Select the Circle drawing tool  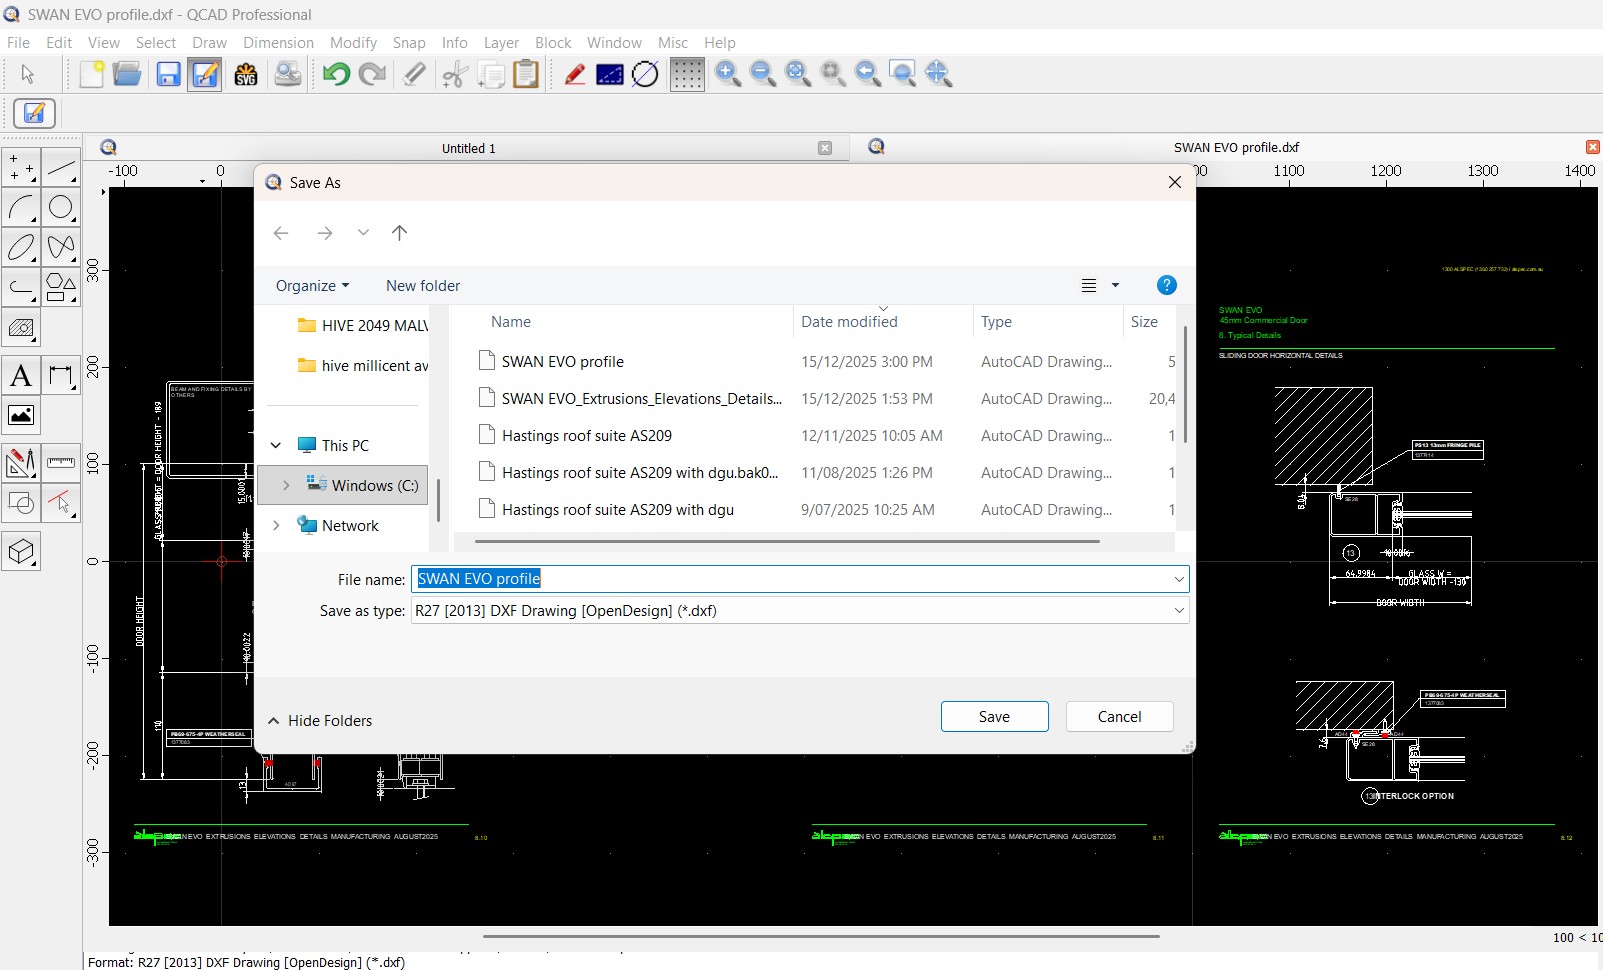[61, 208]
